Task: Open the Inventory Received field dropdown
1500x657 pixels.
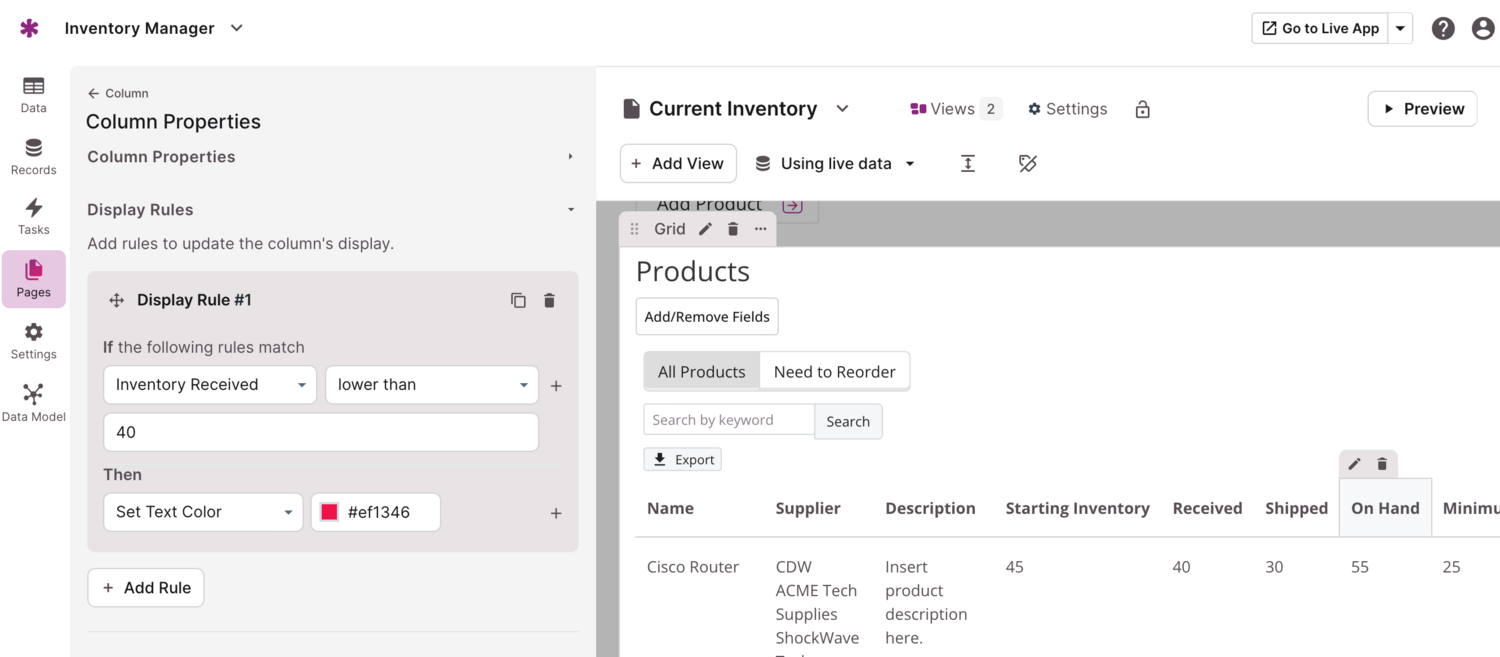Action: click(210, 385)
